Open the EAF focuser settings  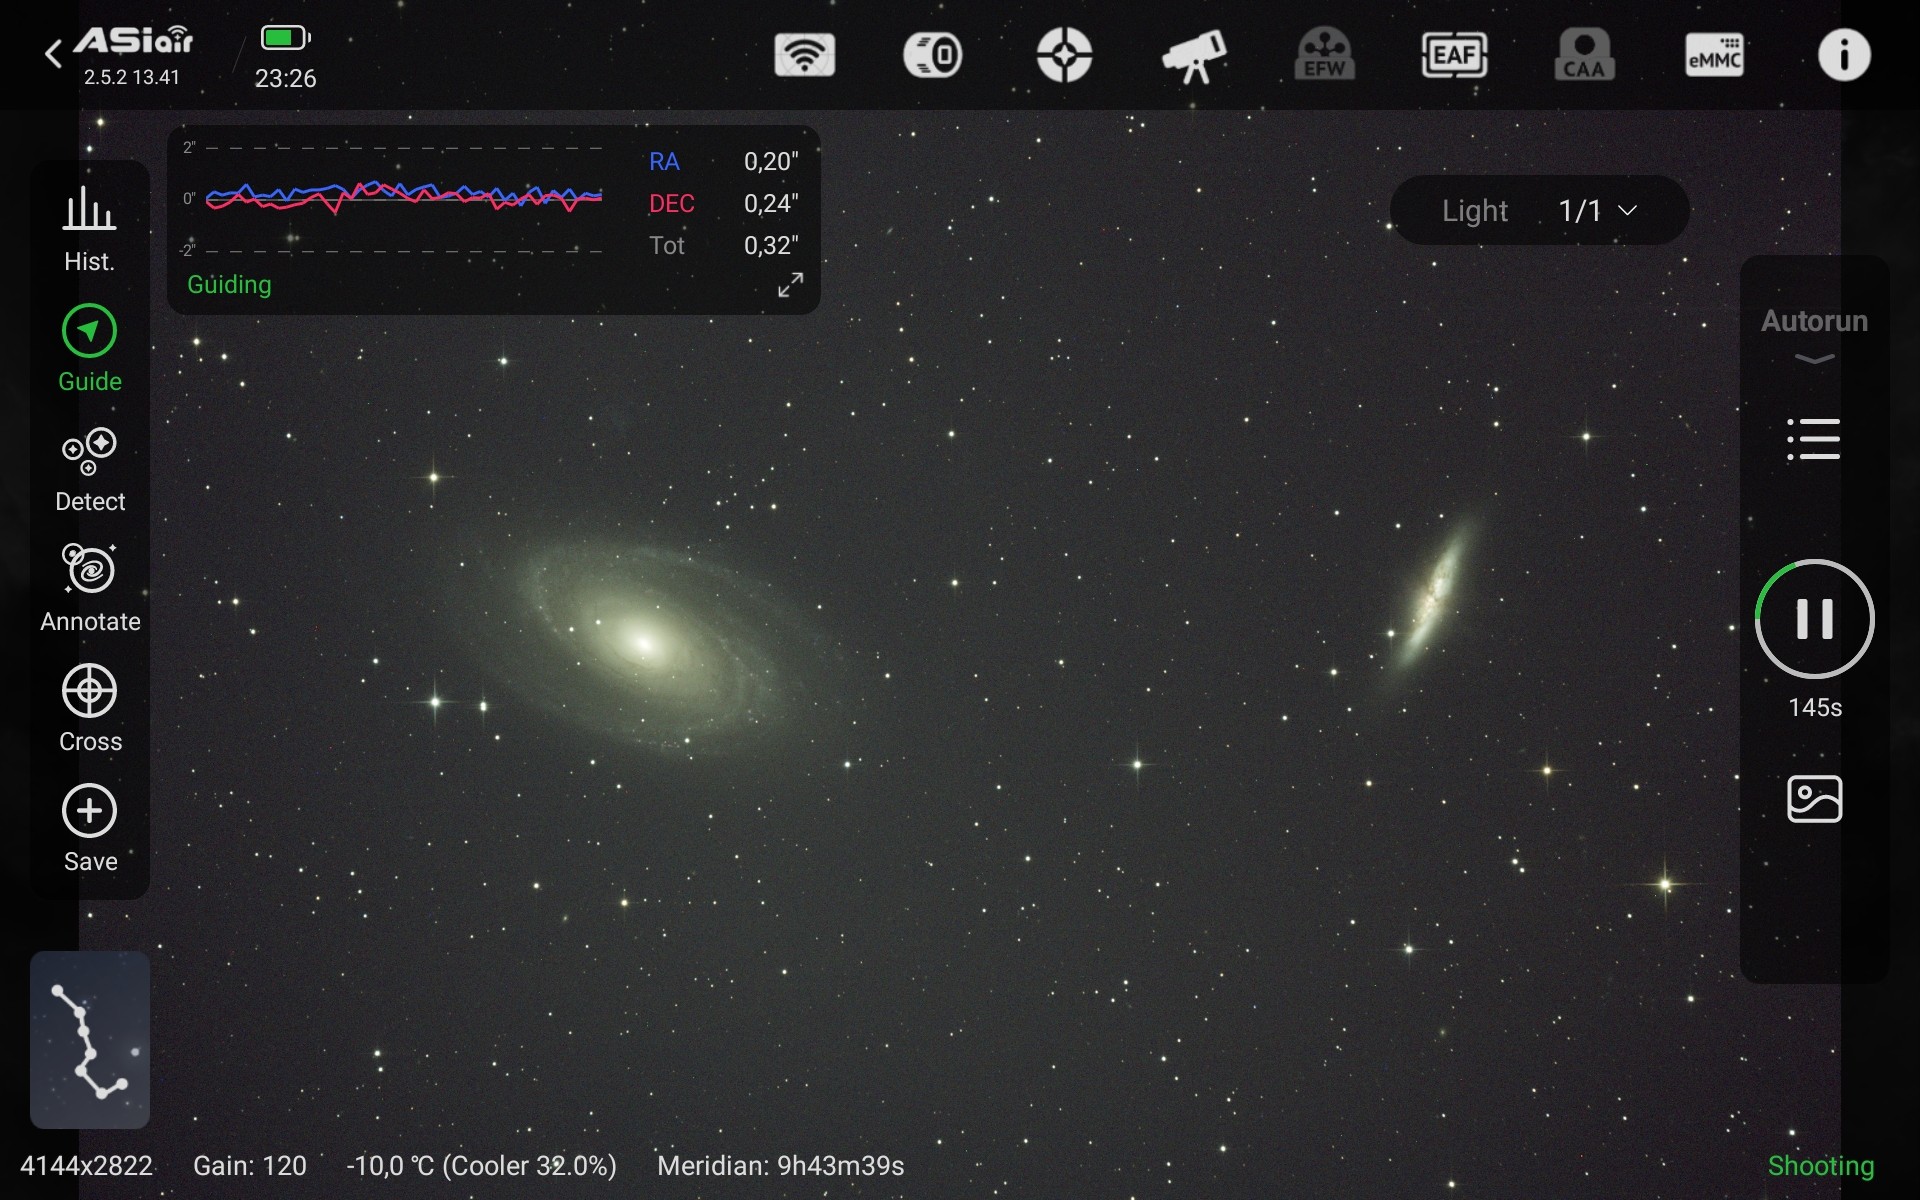click(x=1454, y=55)
